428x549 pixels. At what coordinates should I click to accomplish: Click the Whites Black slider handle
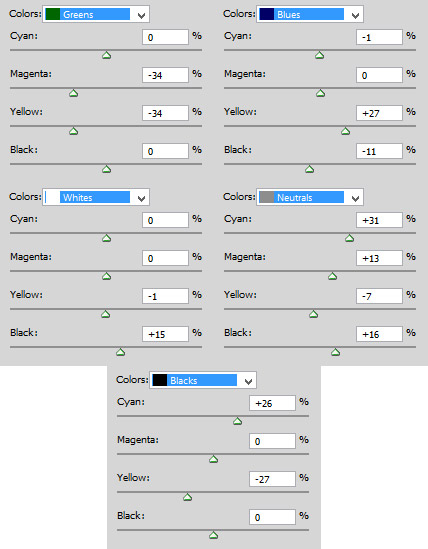pyautogui.click(x=120, y=352)
